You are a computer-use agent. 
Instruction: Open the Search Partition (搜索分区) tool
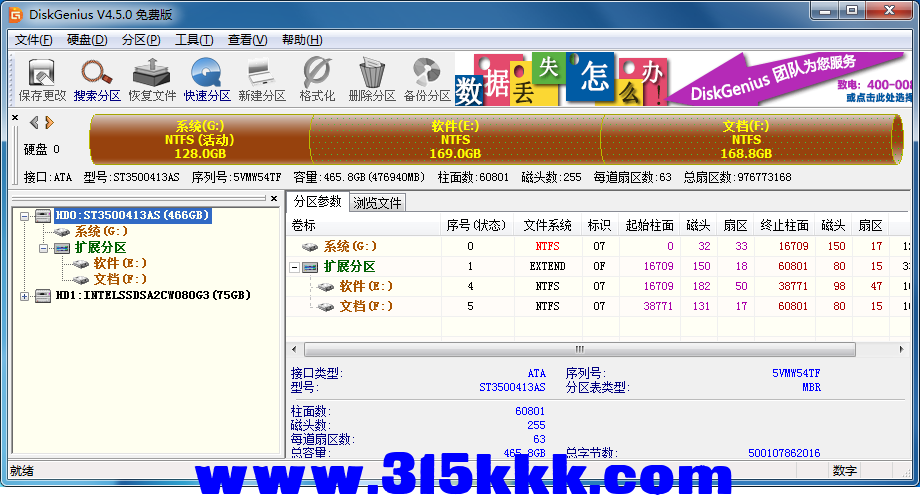97,80
